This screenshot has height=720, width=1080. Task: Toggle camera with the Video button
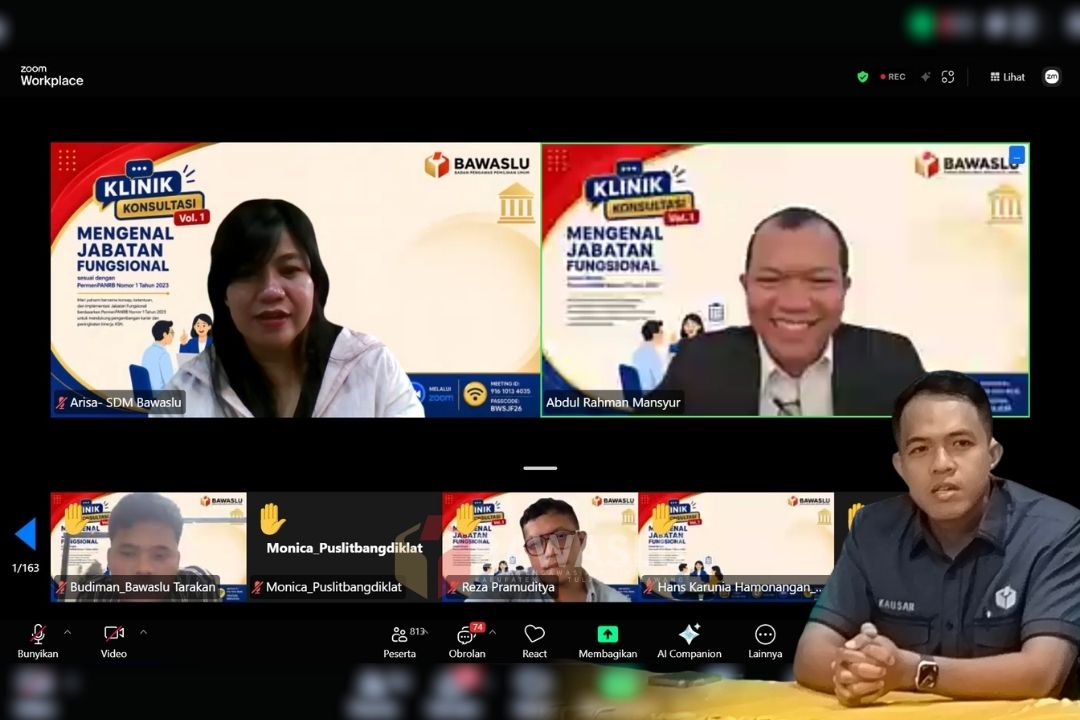tap(114, 642)
